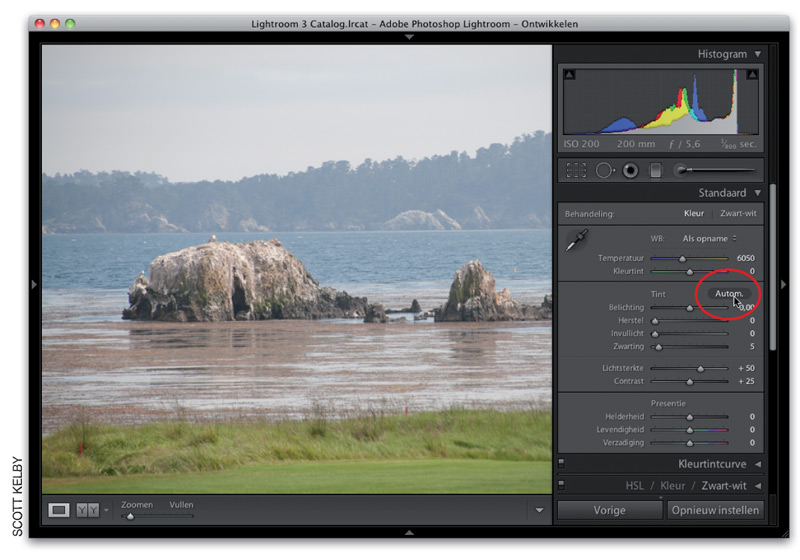Select HSL tab in panel header
Image resolution: width=800 pixels, height=560 pixels.
coord(634,486)
